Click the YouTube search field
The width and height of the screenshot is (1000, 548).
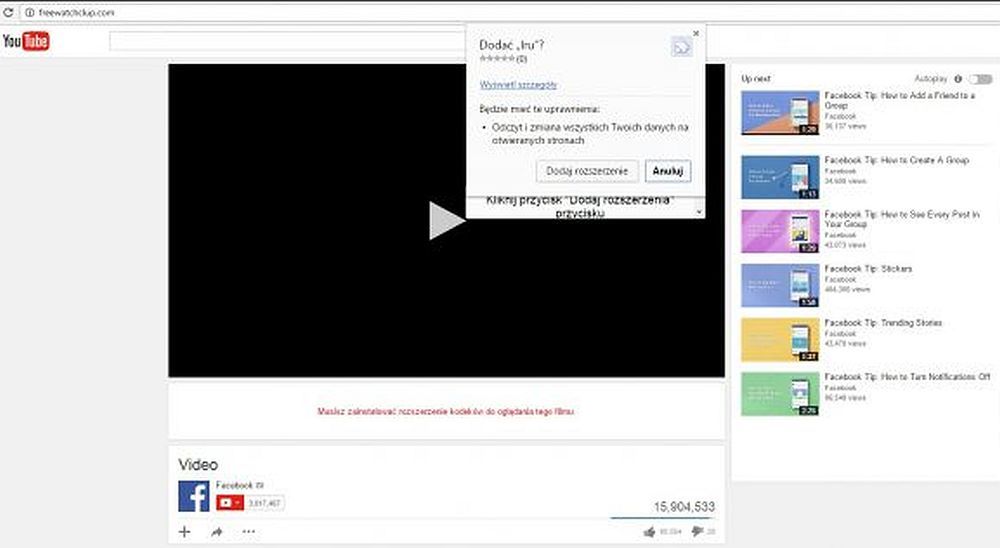coord(288,41)
